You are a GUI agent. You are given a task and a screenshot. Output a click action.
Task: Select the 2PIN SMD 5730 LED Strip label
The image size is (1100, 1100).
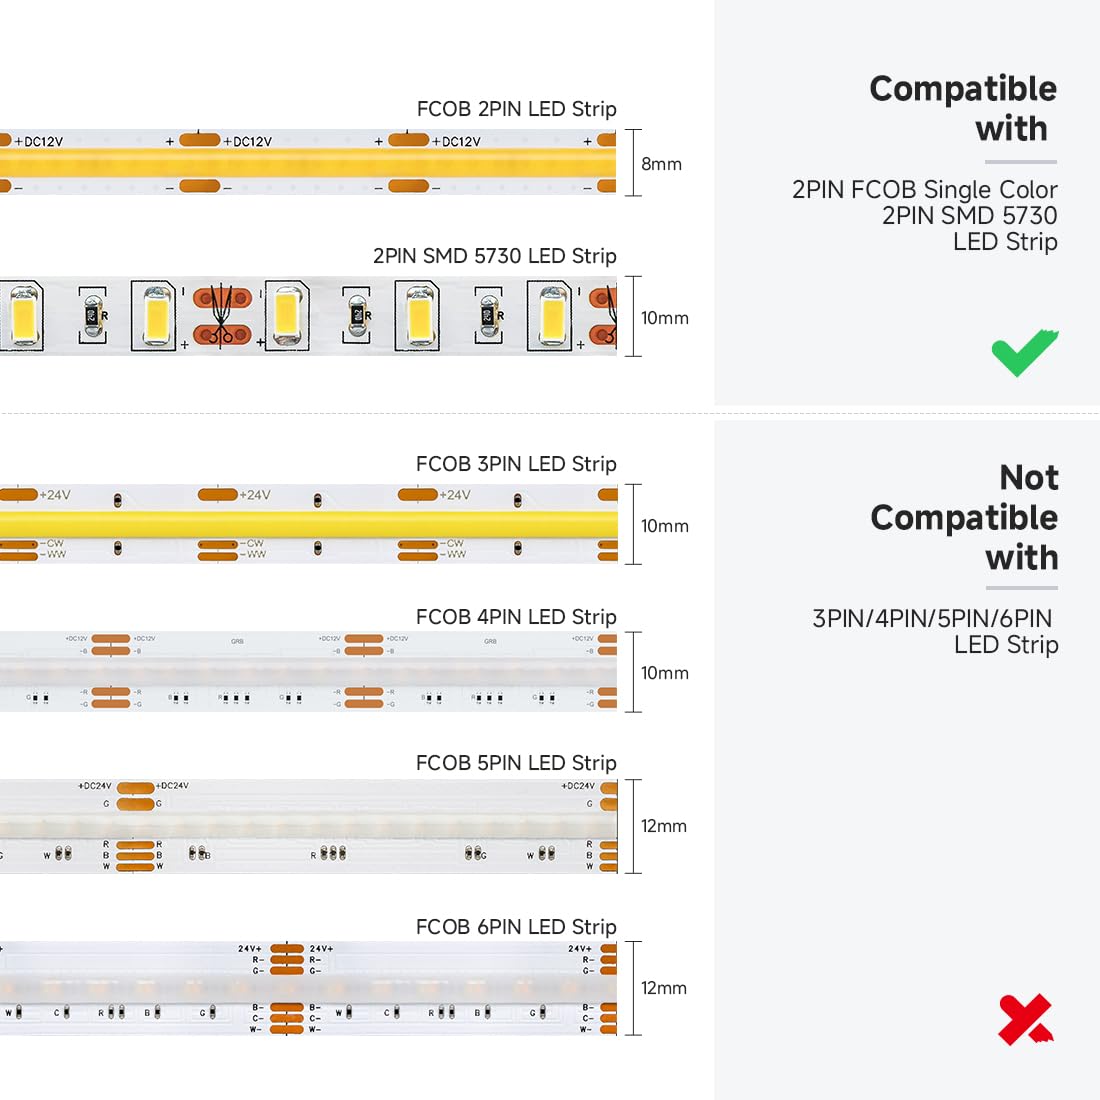pos(494,256)
